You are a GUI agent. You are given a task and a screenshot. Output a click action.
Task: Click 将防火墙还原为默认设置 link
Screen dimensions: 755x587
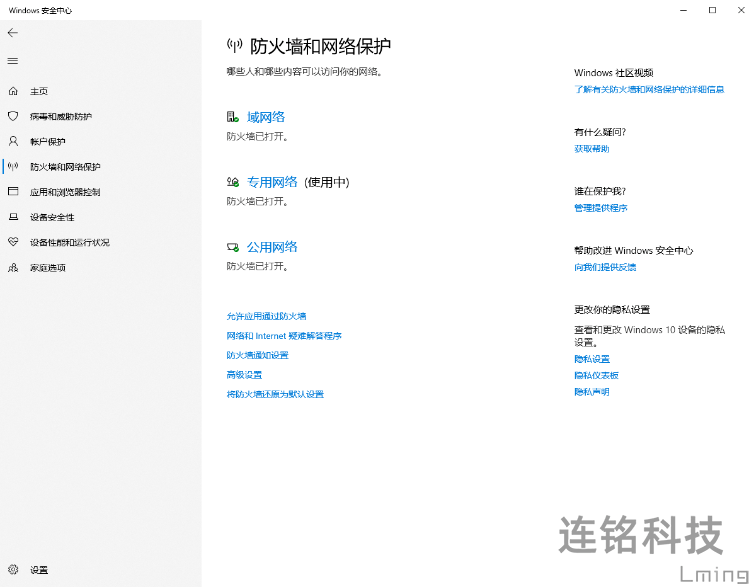pos(275,394)
